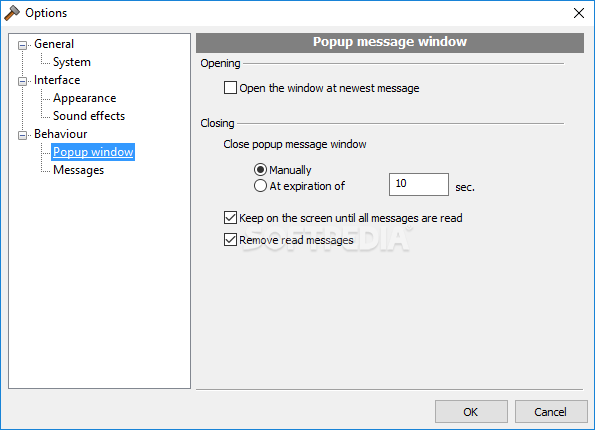Collapse the Interface tree node

tap(22, 81)
